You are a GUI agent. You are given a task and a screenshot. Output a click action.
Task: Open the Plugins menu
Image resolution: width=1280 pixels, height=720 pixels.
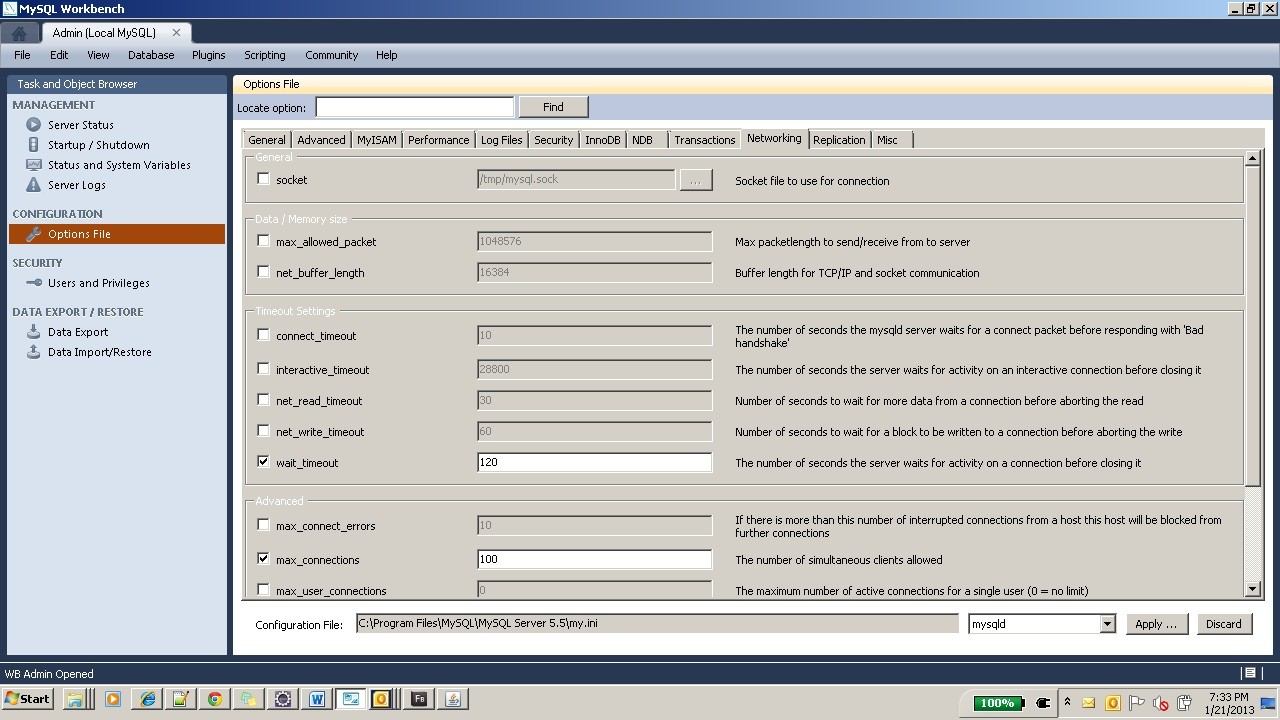(209, 55)
